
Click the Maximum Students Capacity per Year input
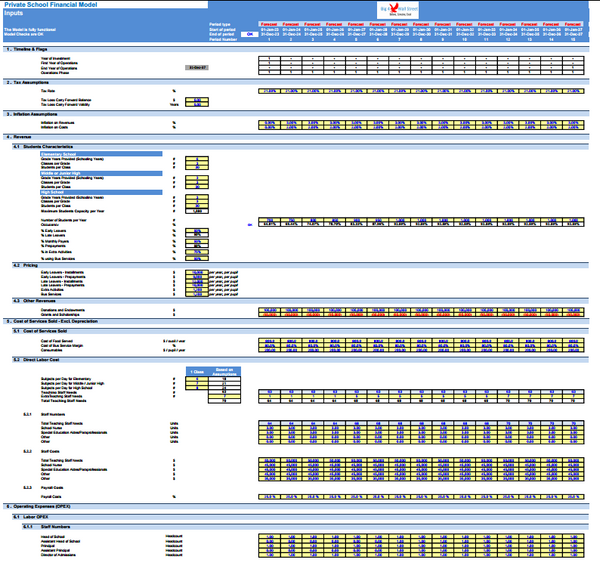[198, 211]
